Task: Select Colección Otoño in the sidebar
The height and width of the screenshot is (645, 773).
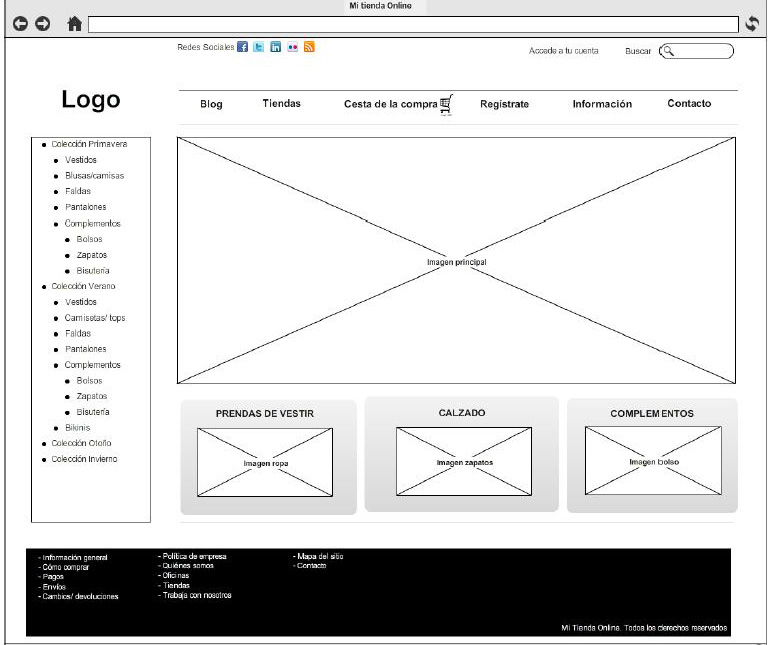Action: pos(82,443)
